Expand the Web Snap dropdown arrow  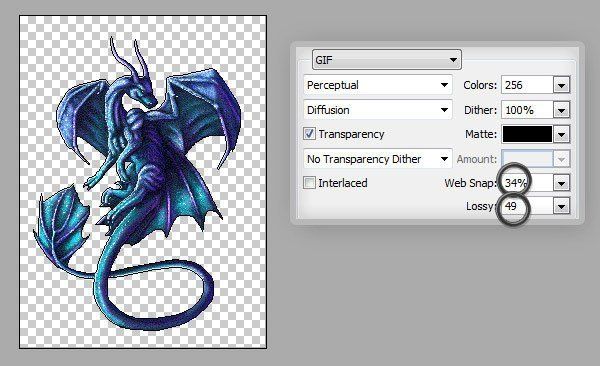tap(561, 183)
